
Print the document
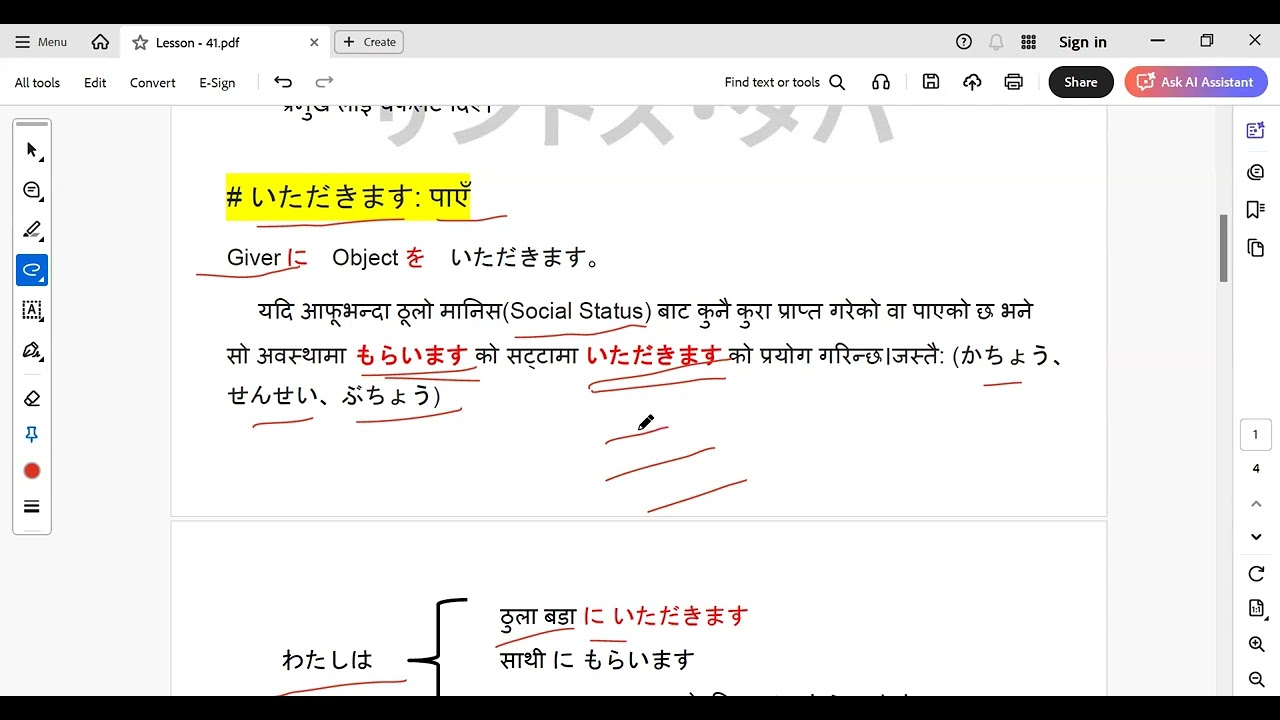1014,82
